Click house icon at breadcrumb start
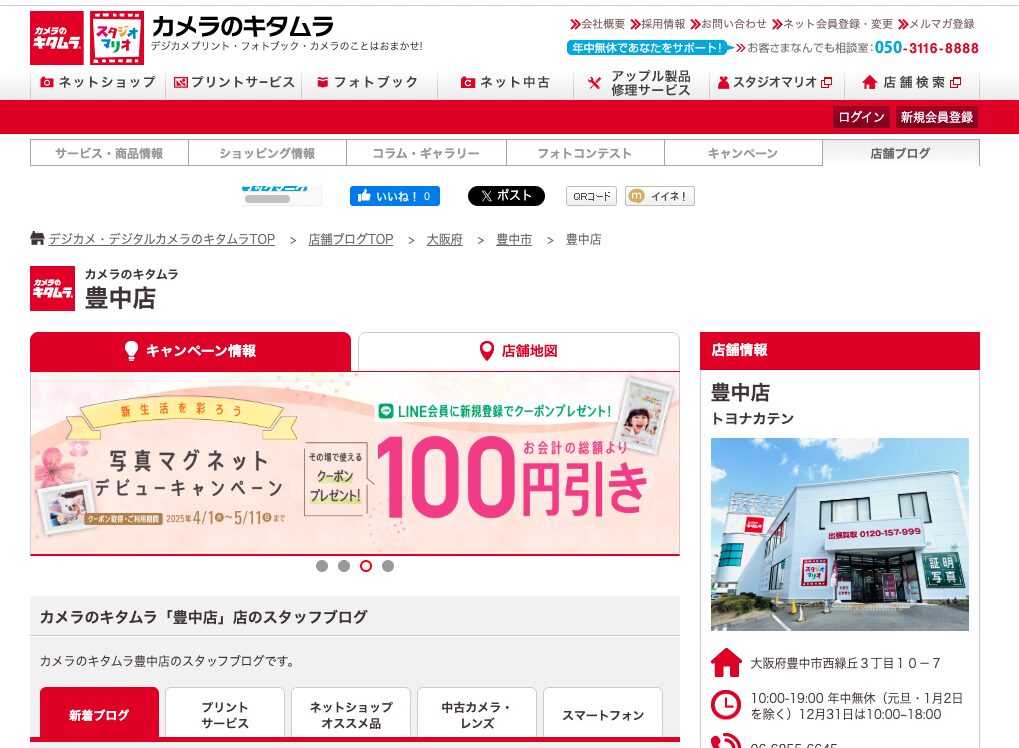 tap(37, 239)
